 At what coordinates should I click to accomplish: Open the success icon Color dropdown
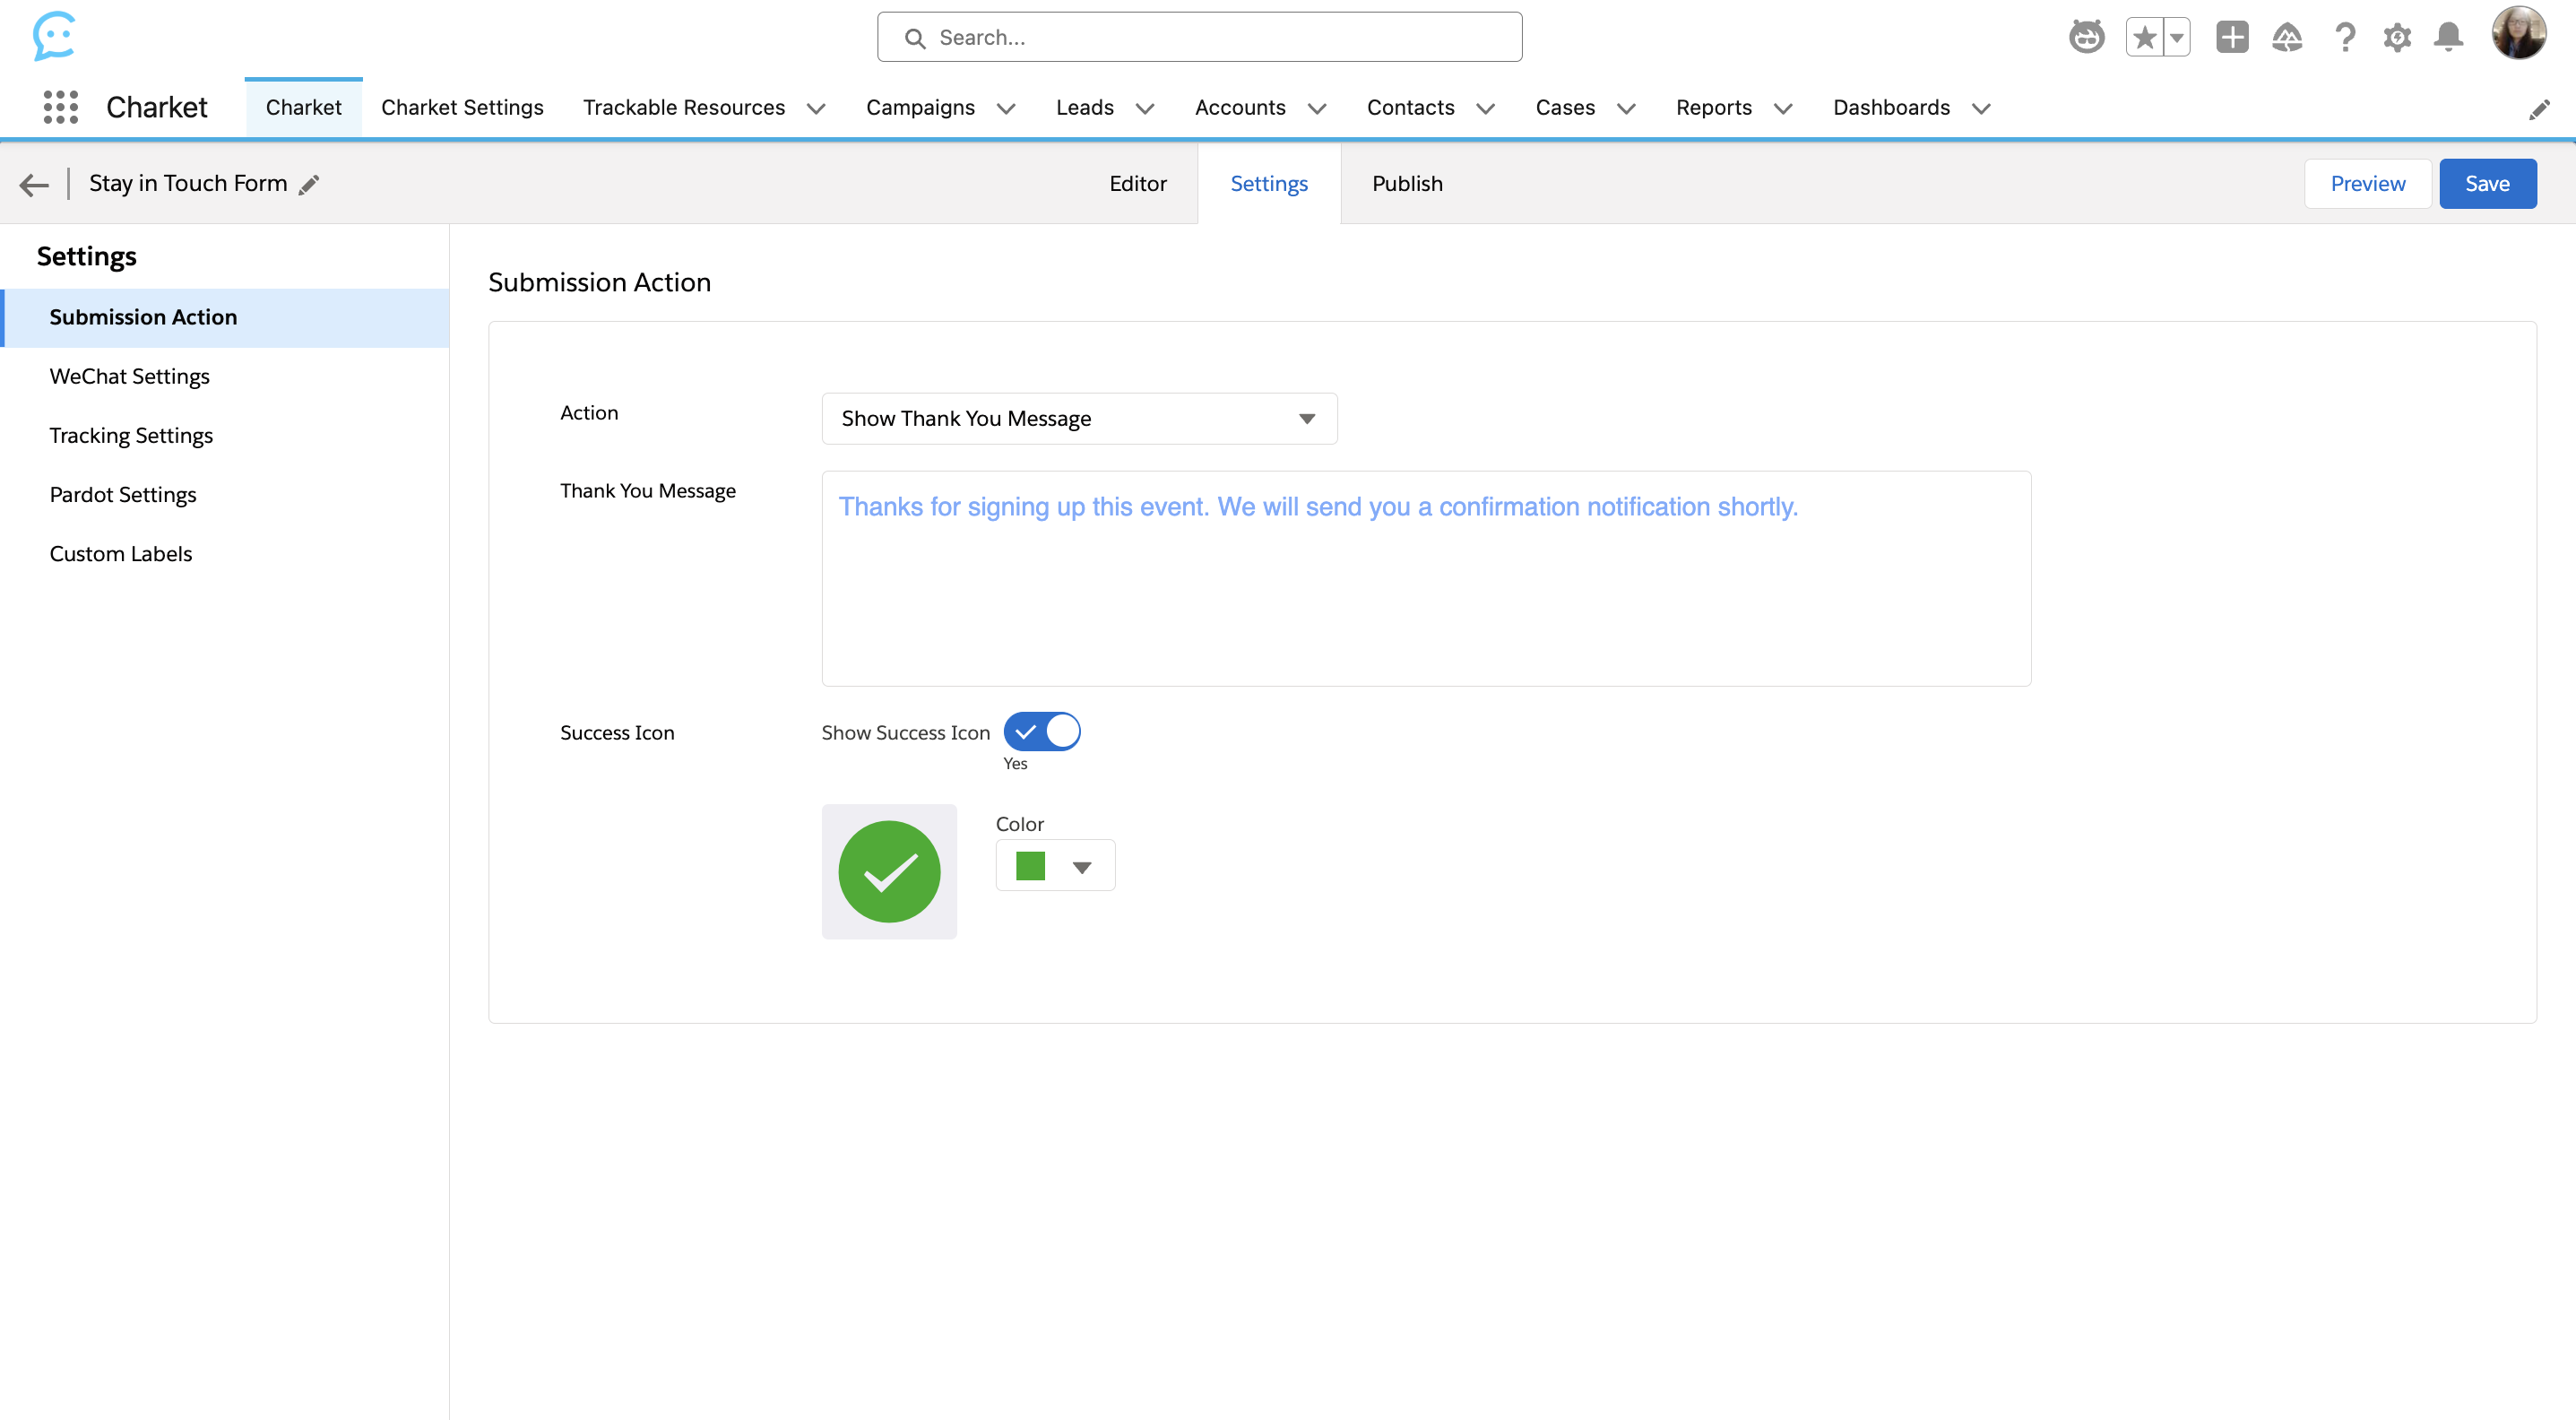click(x=1083, y=865)
